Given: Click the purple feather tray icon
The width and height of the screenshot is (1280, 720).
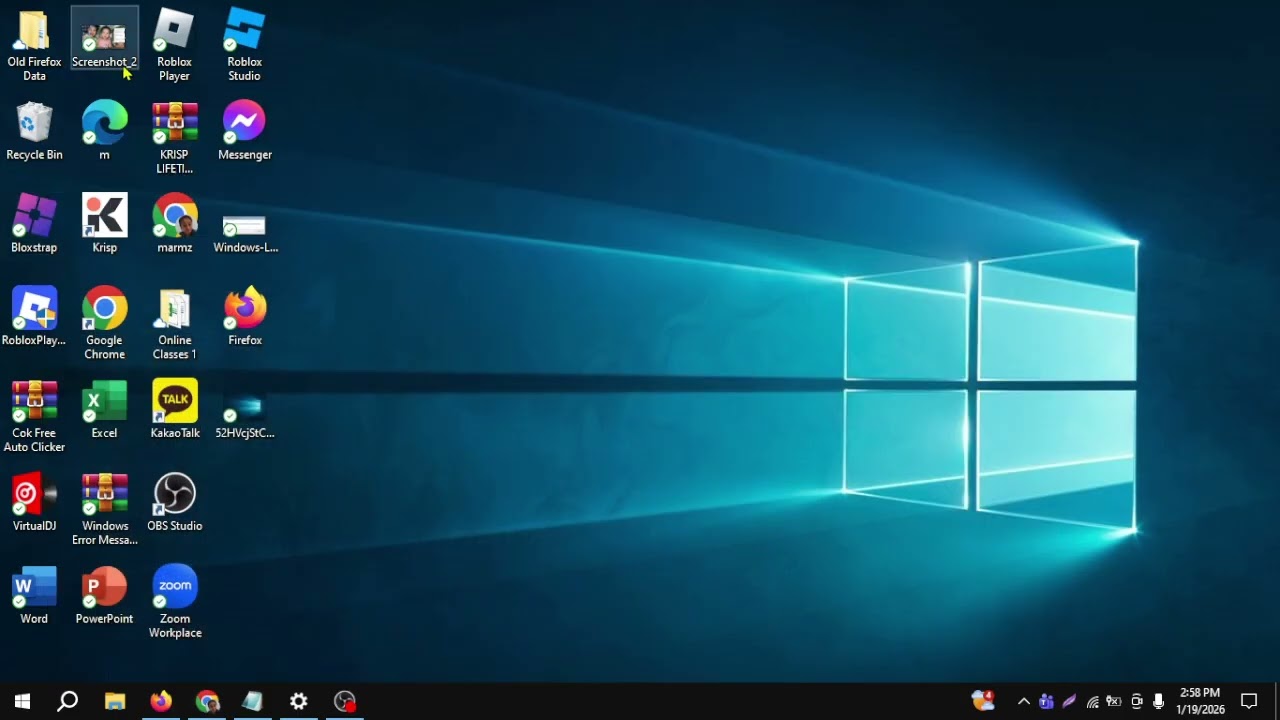Looking at the screenshot, I should click(1069, 701).
